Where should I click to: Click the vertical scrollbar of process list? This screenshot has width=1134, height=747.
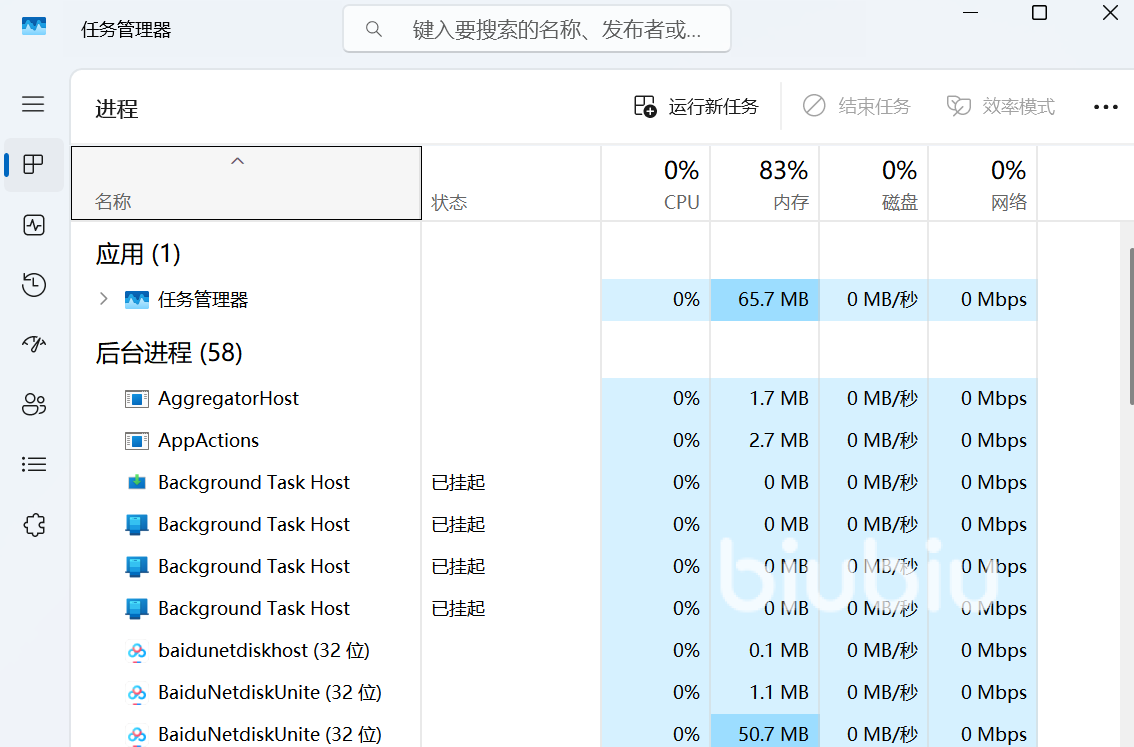click(1131, 320)
